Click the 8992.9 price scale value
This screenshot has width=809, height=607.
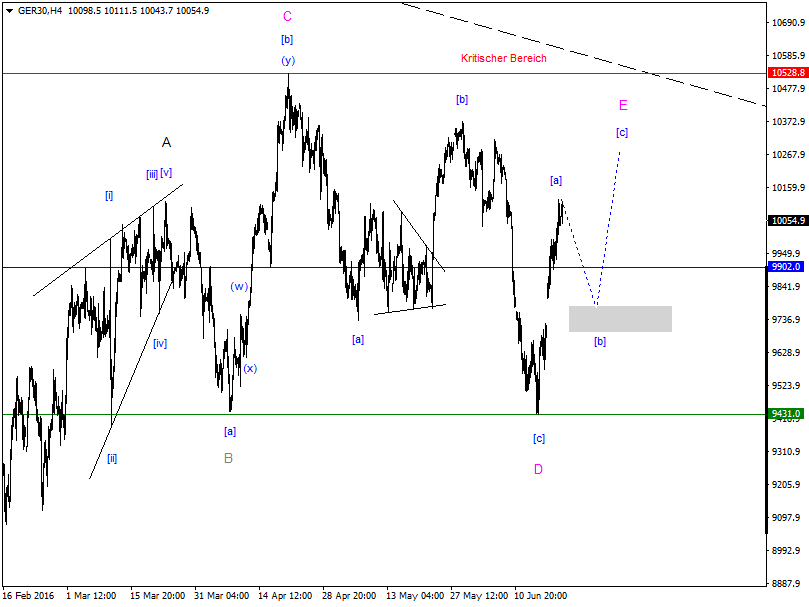point(786,551)
